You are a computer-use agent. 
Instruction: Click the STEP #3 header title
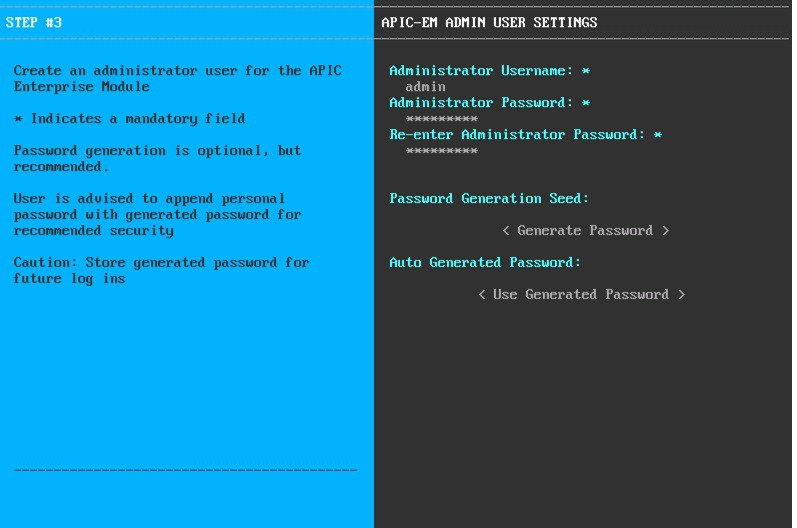point(34,22)
